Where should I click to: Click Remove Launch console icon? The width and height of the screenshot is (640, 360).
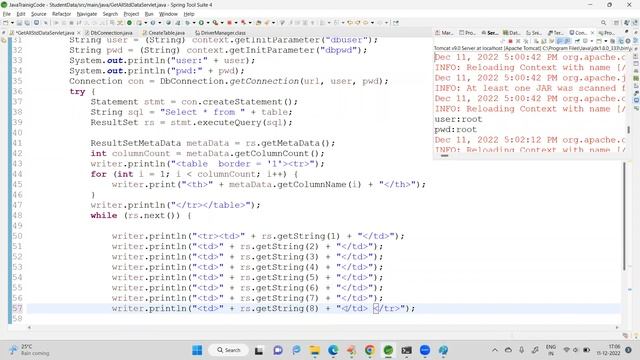(518, 41)
